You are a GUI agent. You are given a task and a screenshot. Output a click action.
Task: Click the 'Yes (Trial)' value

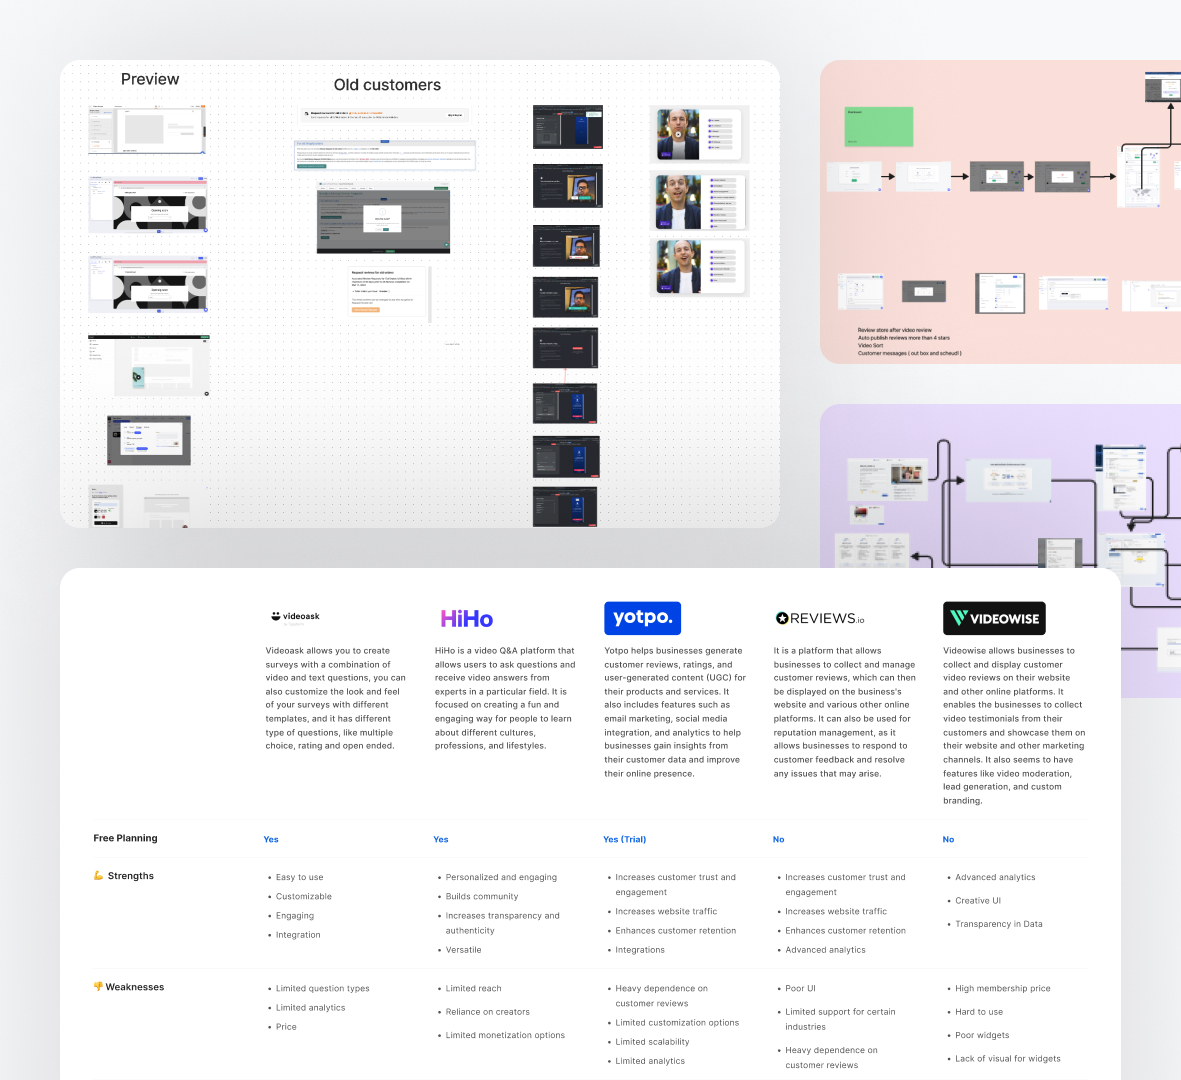coord(624,839)
